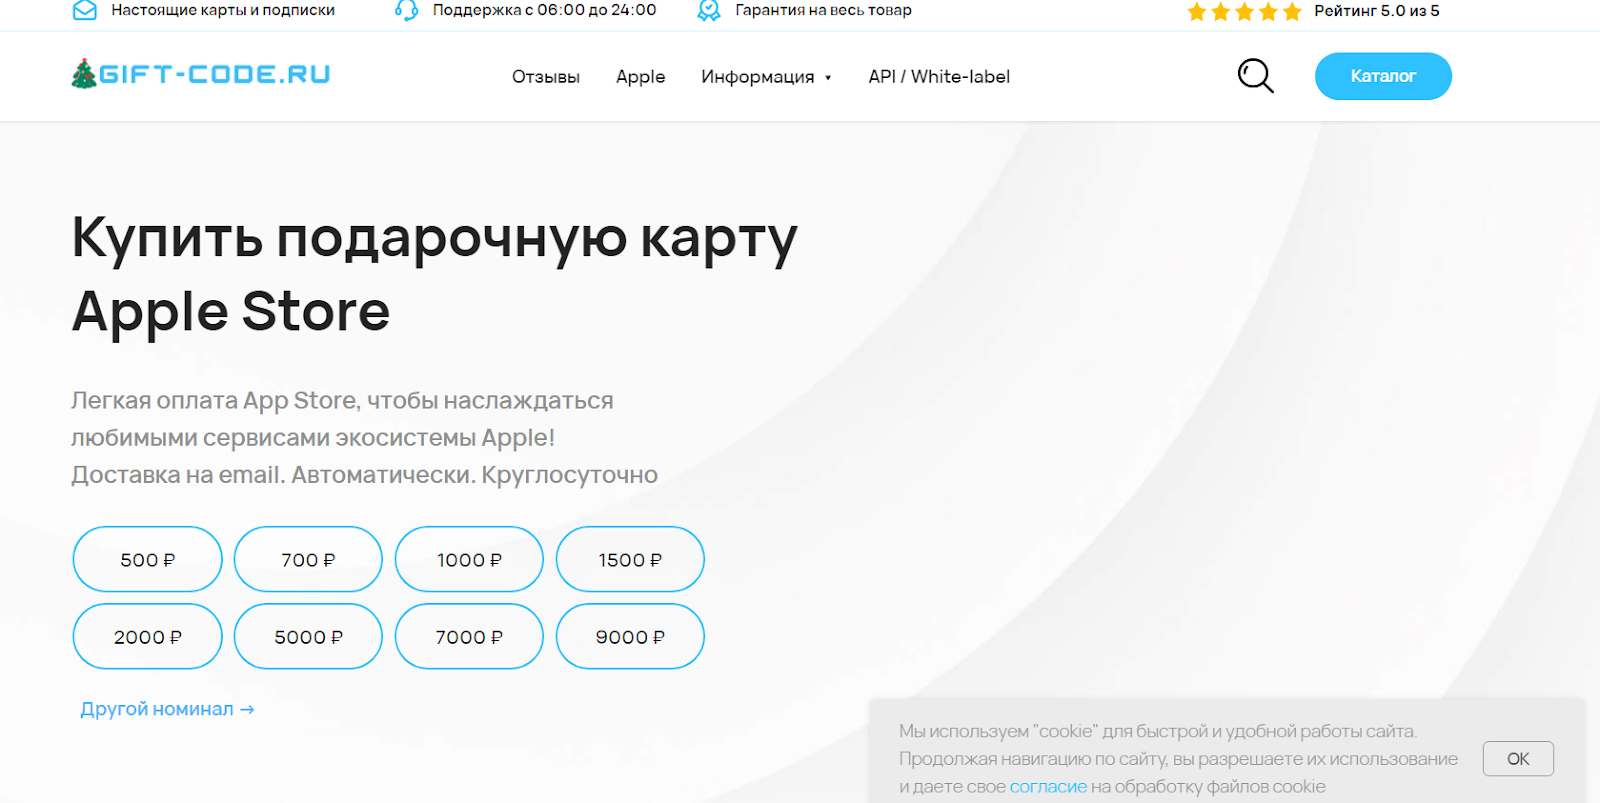Image resolution: width=1600 pixels, height=803 pixels.
Task: Click the magnifying glass search icon
Action: click(1255, 76)
